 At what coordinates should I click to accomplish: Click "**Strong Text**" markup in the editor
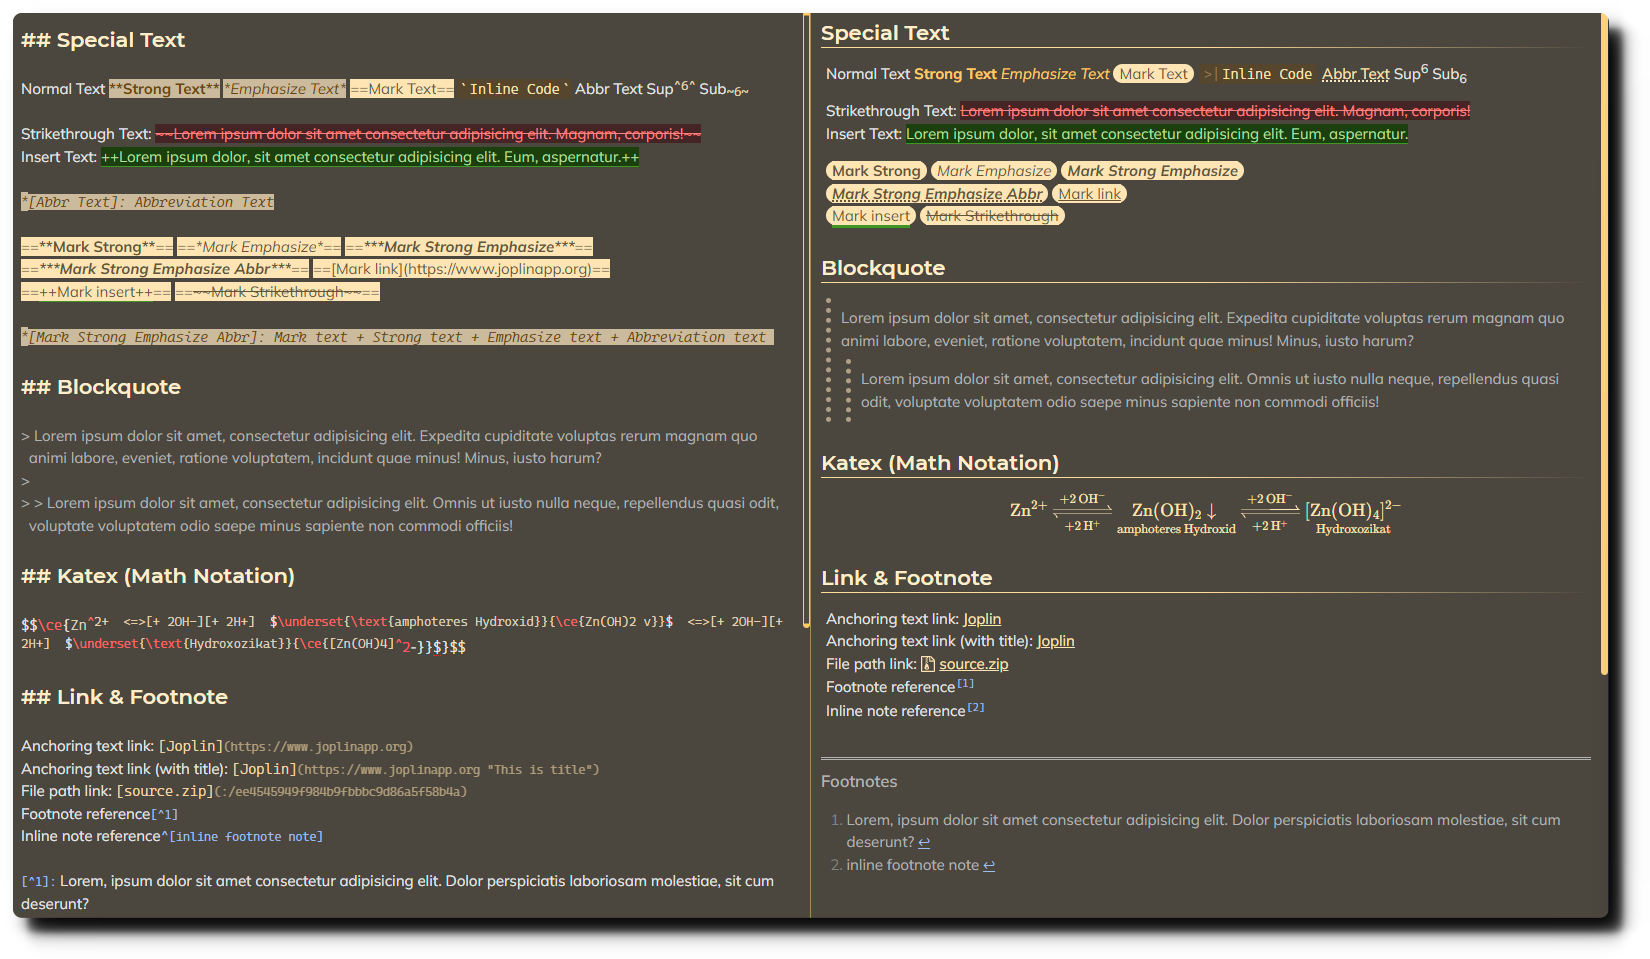165,89
